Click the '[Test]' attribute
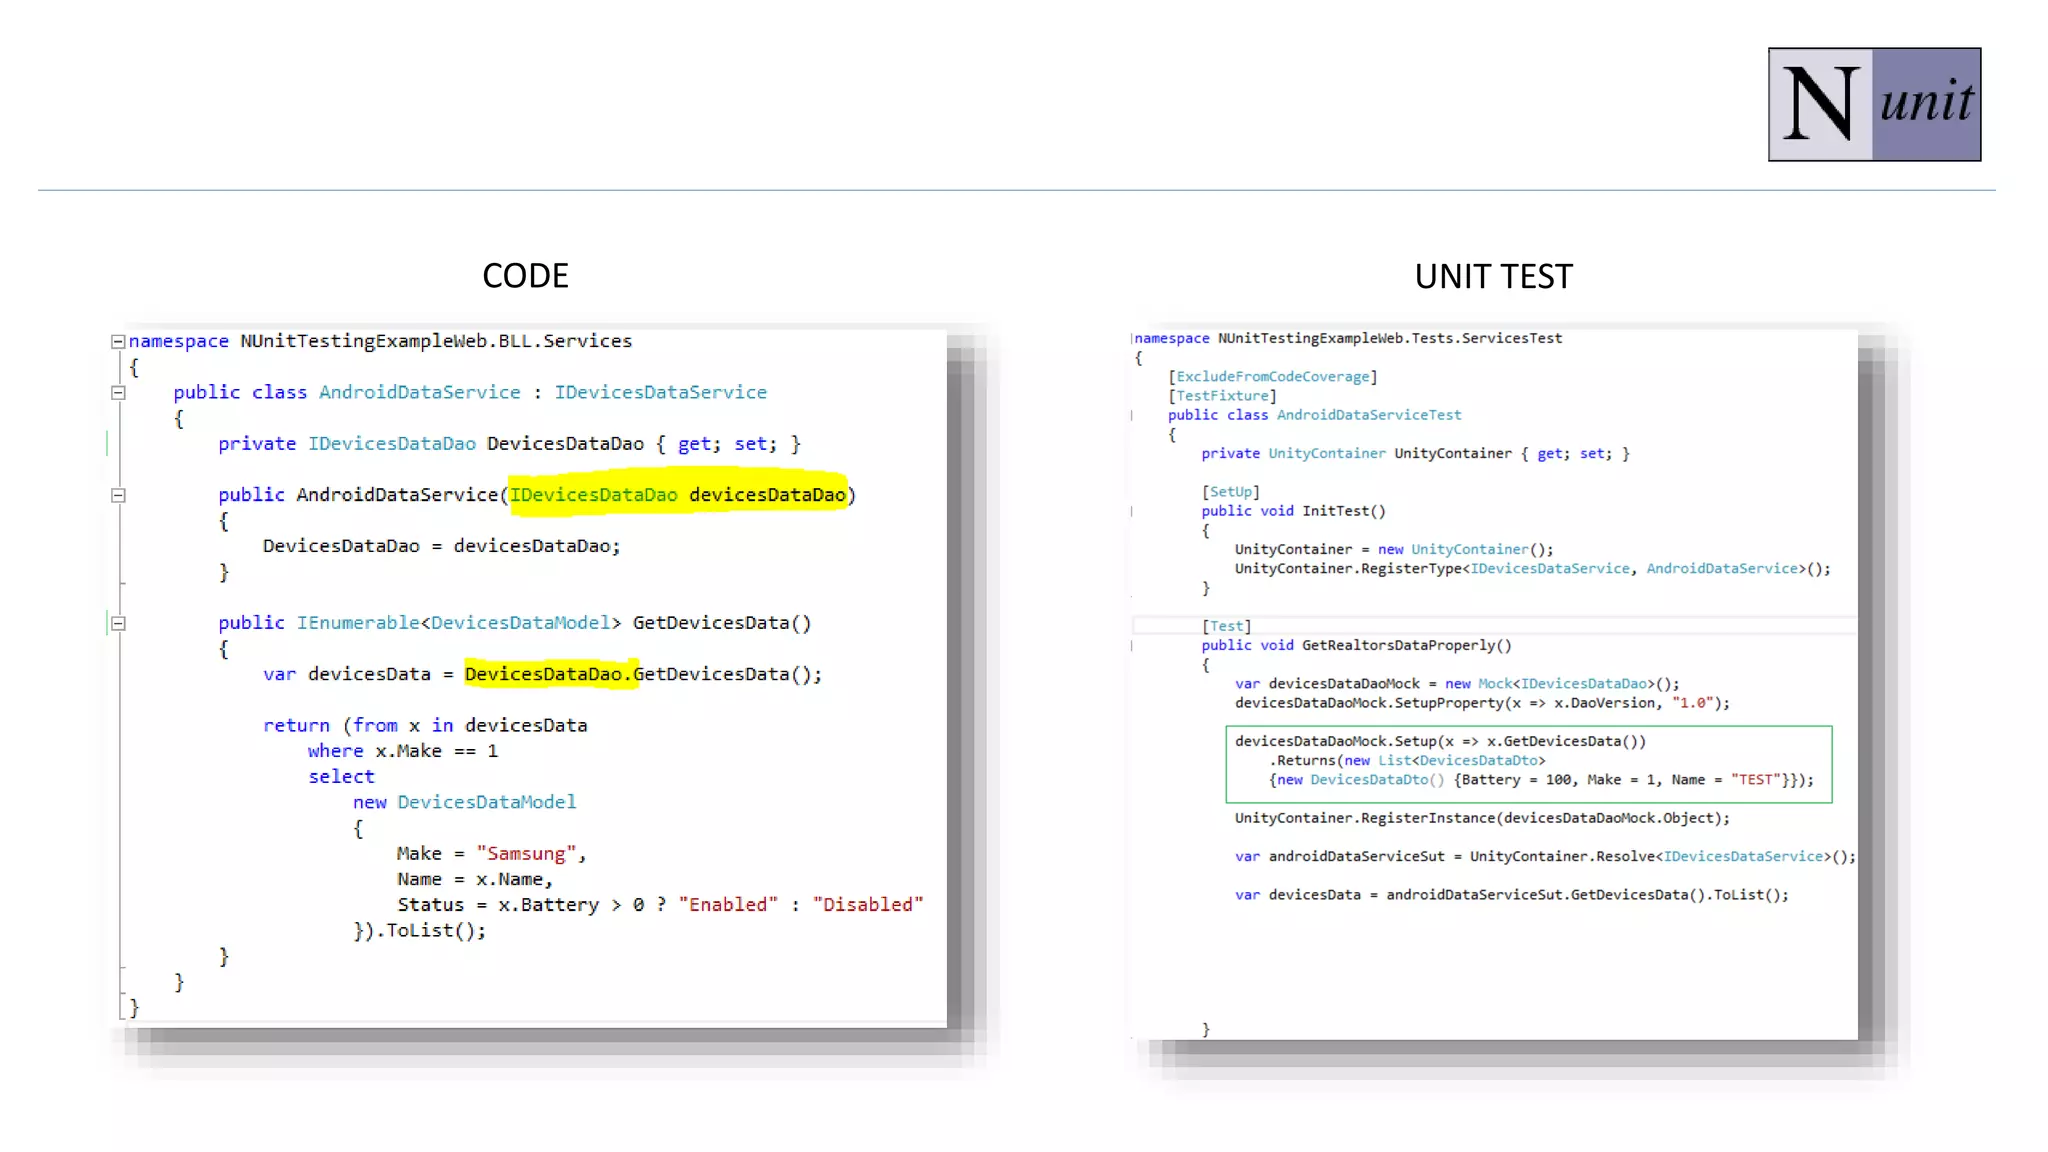Image resolution: width=2048 pixels, height=1152 pixels. point(1226,626)
